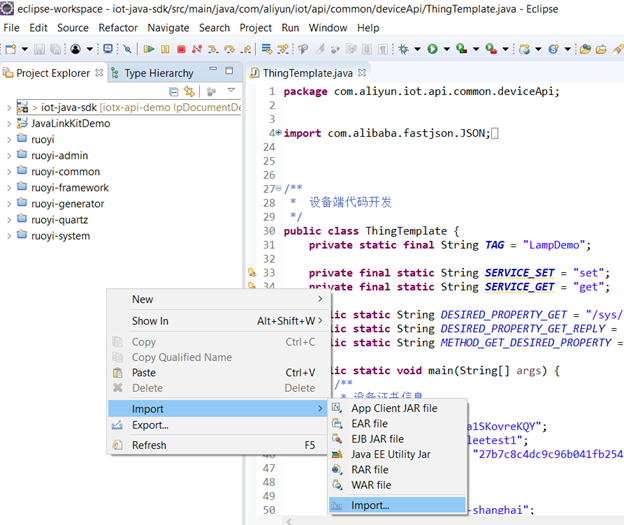Click the warning marker on line 33
This screenshot has width=624, height=525.
tap(252, 273)
